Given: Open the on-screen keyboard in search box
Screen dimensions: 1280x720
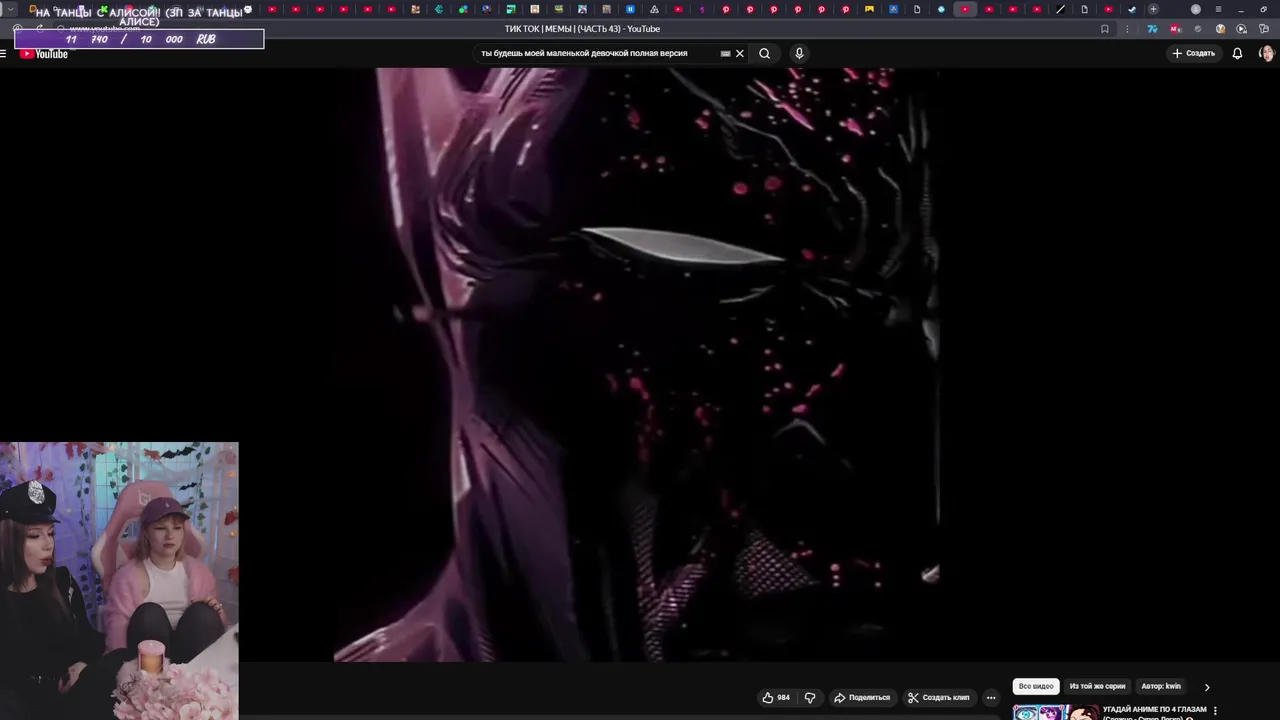Looking at the screenshot, I should (725, 54).
